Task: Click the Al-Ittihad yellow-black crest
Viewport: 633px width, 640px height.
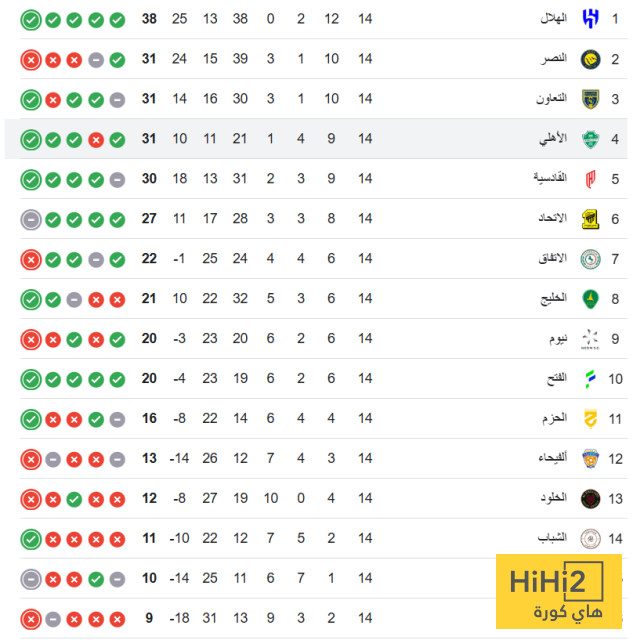Action: (590, 219)
